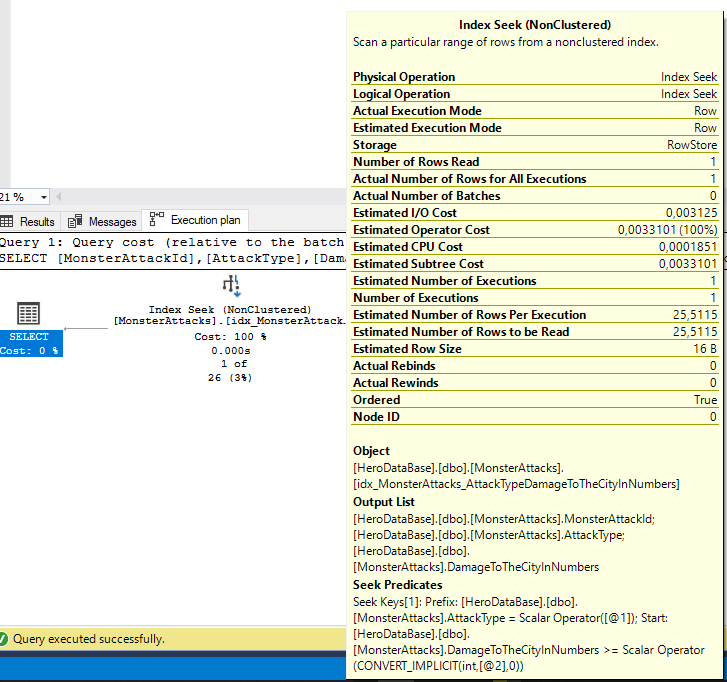The height and width of the screenshot is (682, 727).
Task: Click the 'Estimated Number of Executions' row
Action: tap(535, 280)
